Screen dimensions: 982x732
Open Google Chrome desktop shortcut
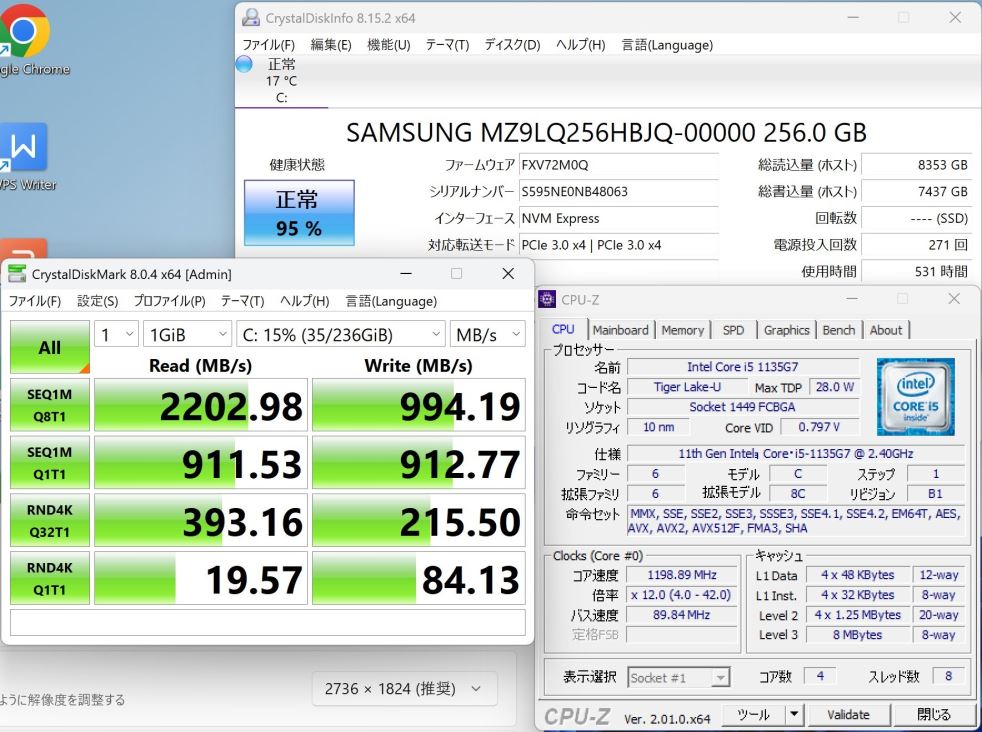(25, 41)
